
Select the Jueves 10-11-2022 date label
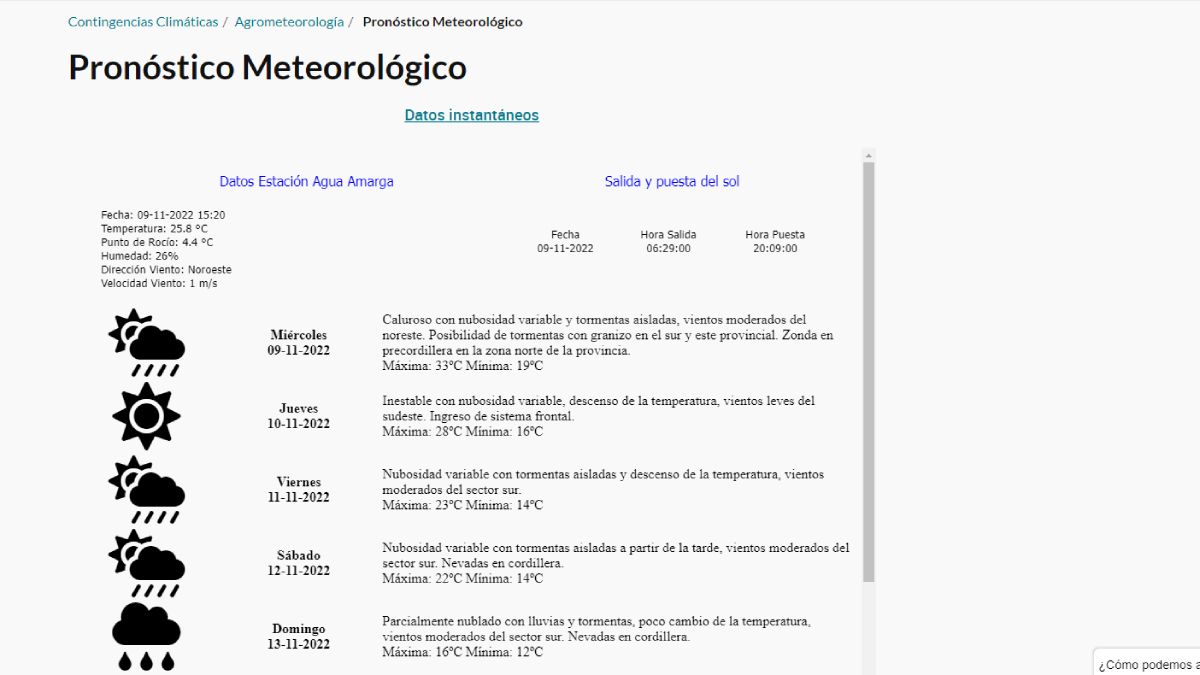(x=298, y=416)
